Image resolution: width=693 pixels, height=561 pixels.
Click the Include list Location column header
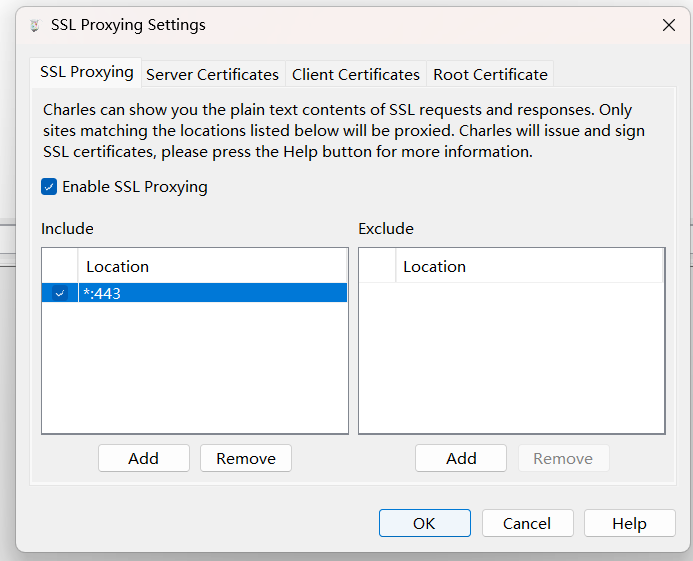point(212,267)
